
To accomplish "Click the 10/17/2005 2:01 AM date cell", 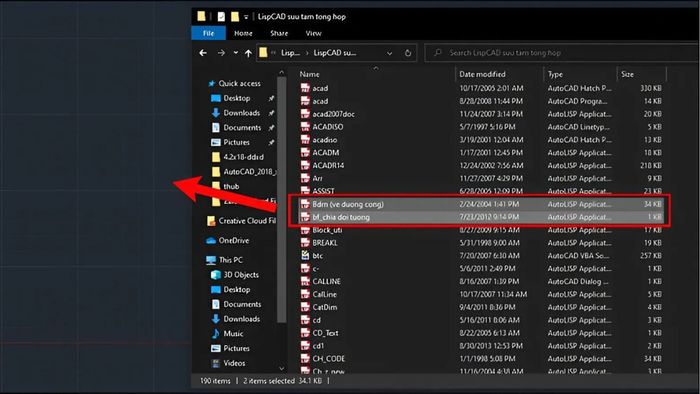I will 491,88.
